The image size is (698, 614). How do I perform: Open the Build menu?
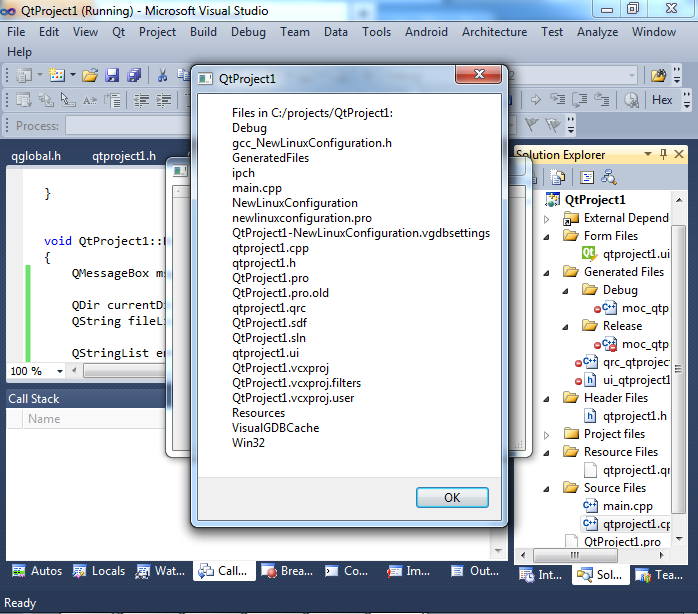click(203, 32)
